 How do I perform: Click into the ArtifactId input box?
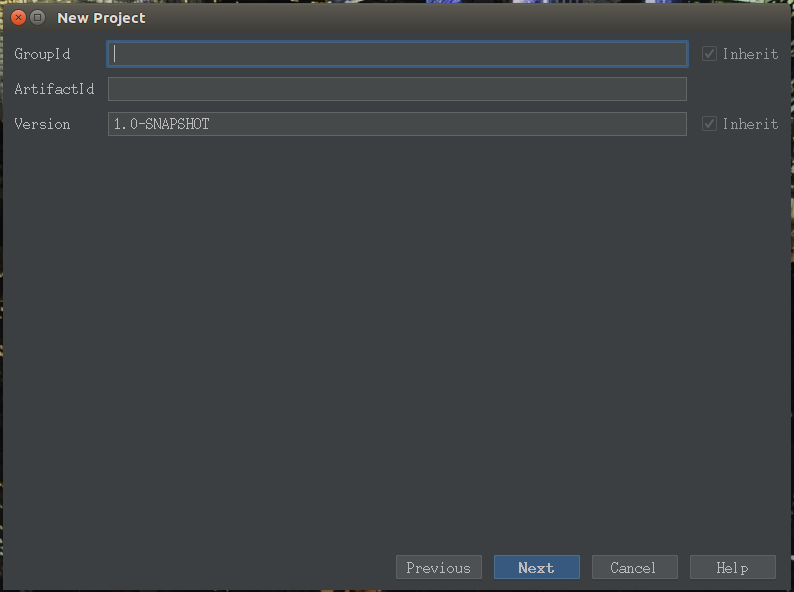[397, 89]
